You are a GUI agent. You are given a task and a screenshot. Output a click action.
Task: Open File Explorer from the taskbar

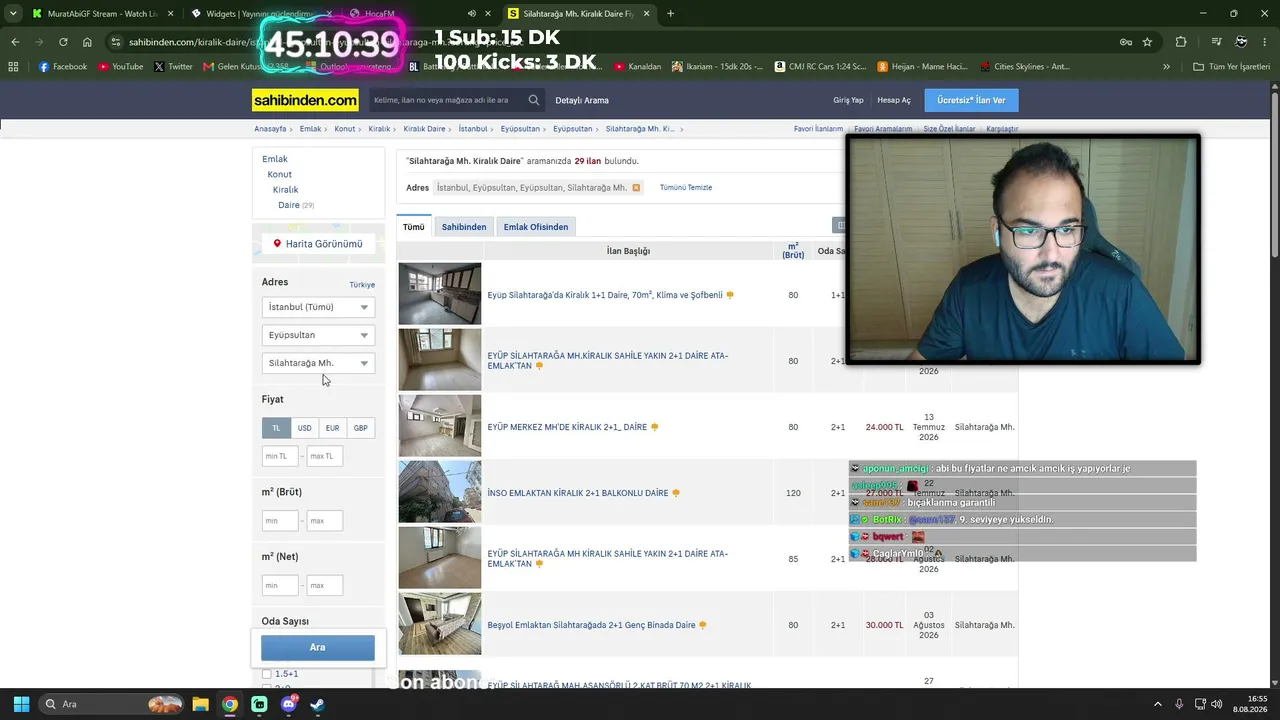coord(200,704)
